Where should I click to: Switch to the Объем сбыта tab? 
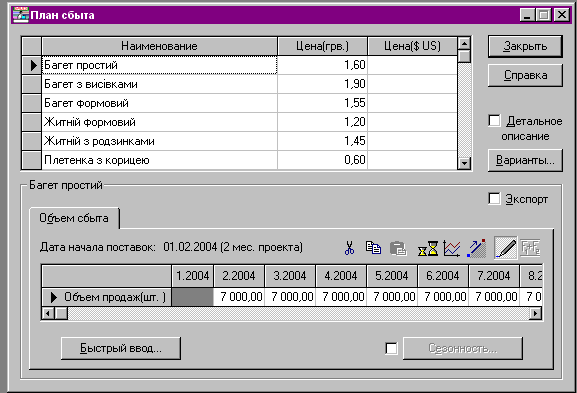coord(74,218)
